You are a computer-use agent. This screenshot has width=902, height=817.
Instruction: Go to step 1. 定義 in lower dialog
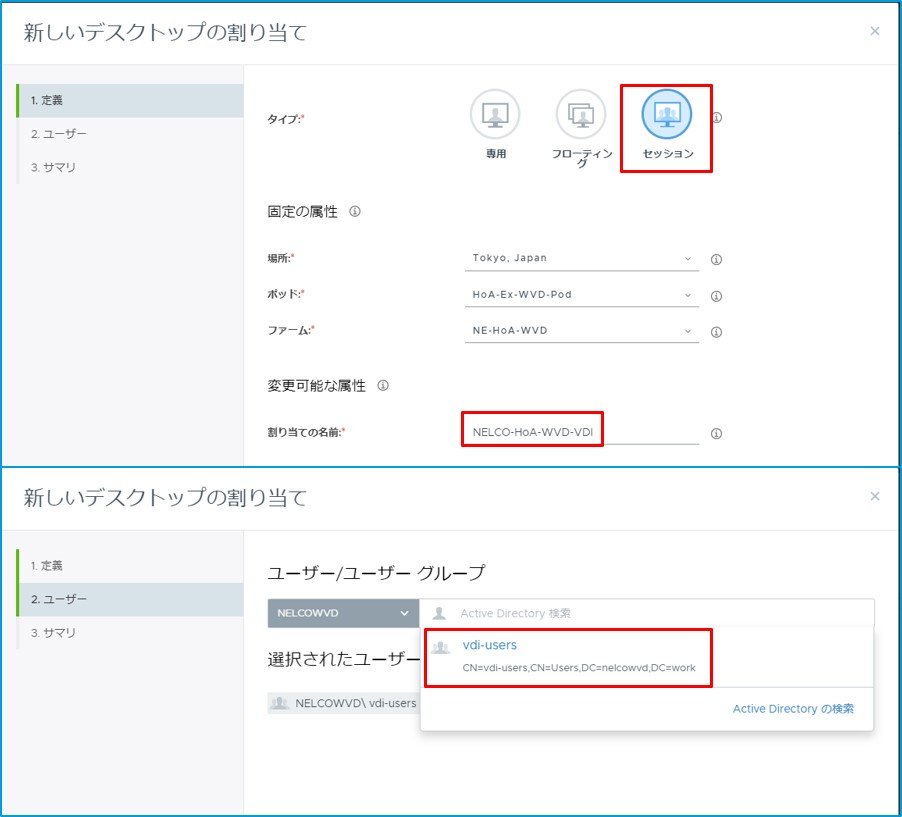[x=131, y=566]
